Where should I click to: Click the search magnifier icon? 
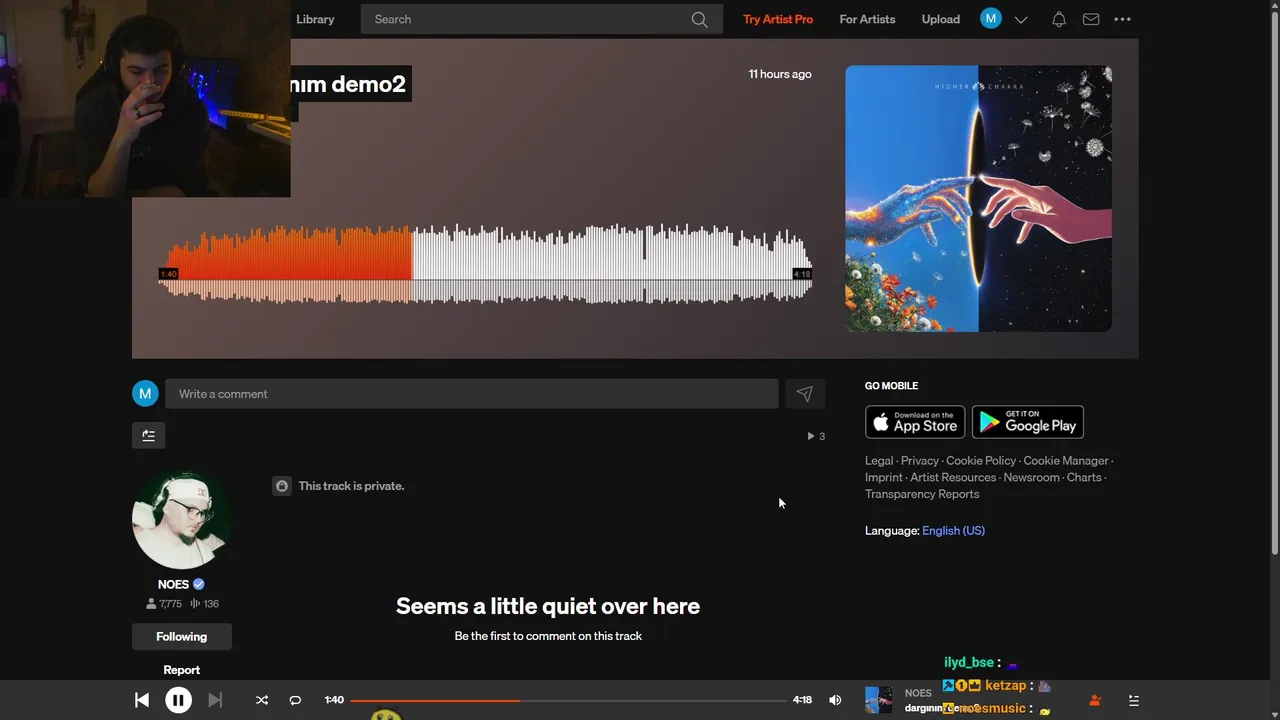699,19
